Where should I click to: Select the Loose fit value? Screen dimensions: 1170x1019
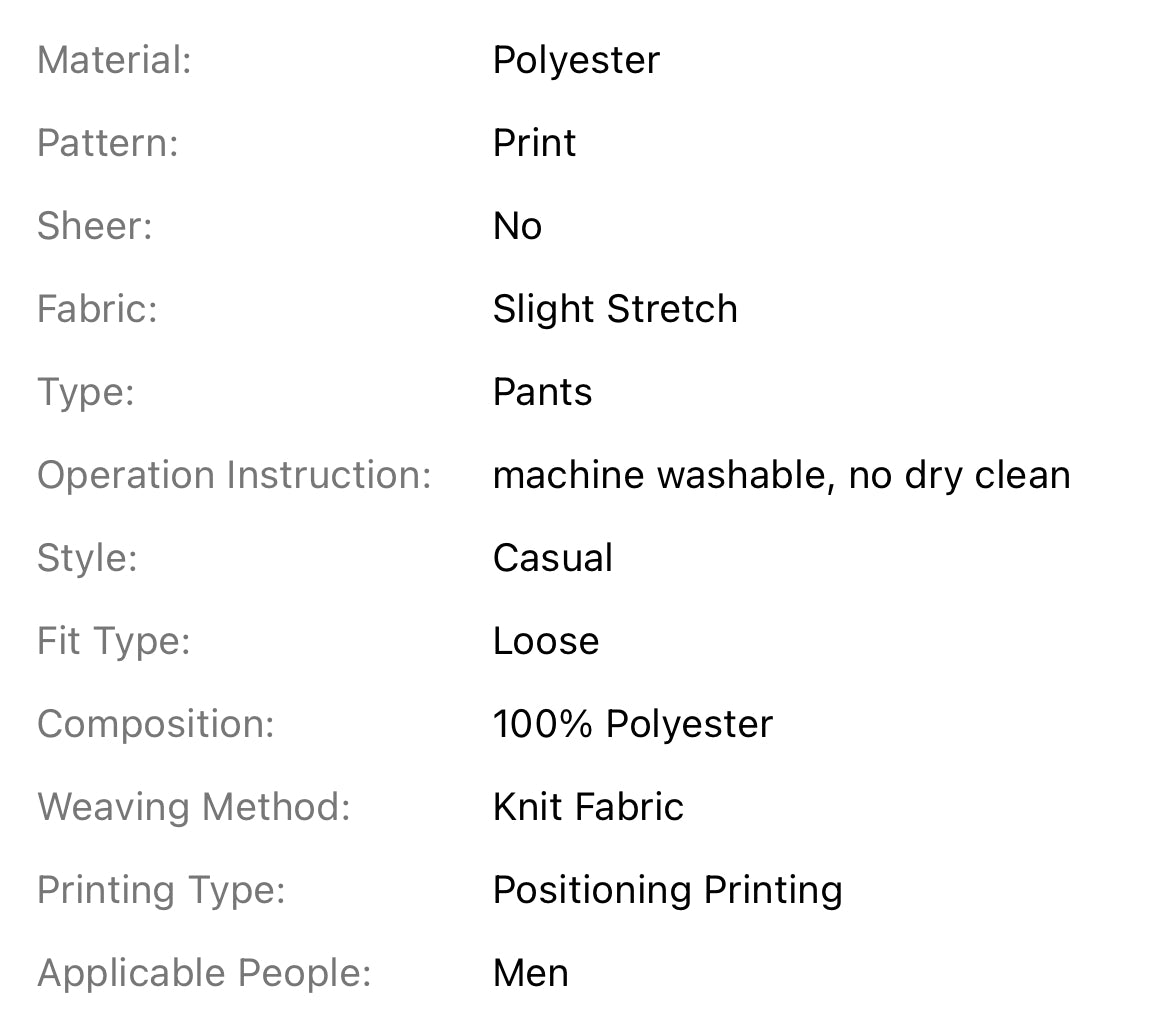(x=546, y=641)
